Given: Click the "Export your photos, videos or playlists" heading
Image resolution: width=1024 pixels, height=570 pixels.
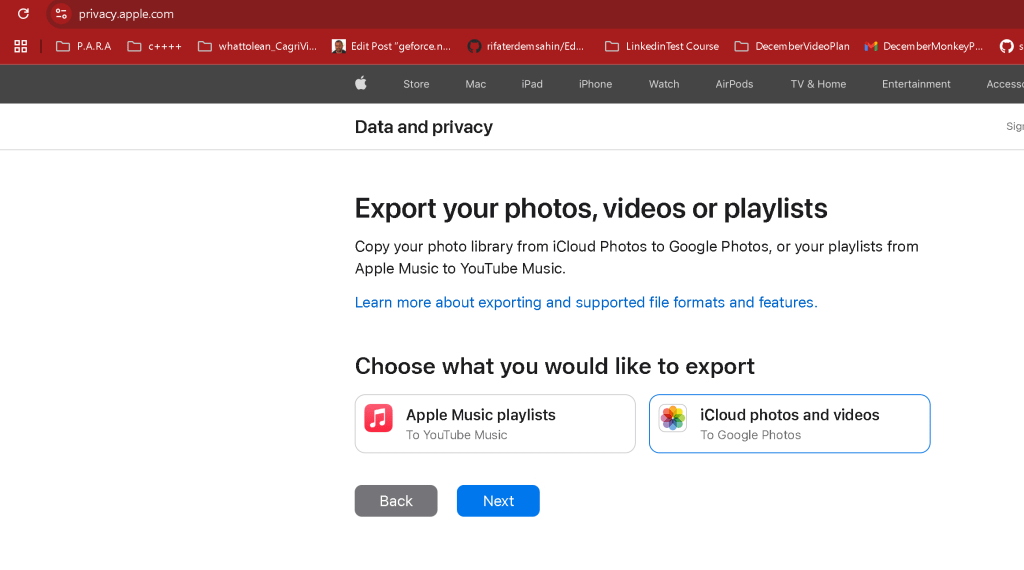Looking at the screenshot, I should pos(591,209).
